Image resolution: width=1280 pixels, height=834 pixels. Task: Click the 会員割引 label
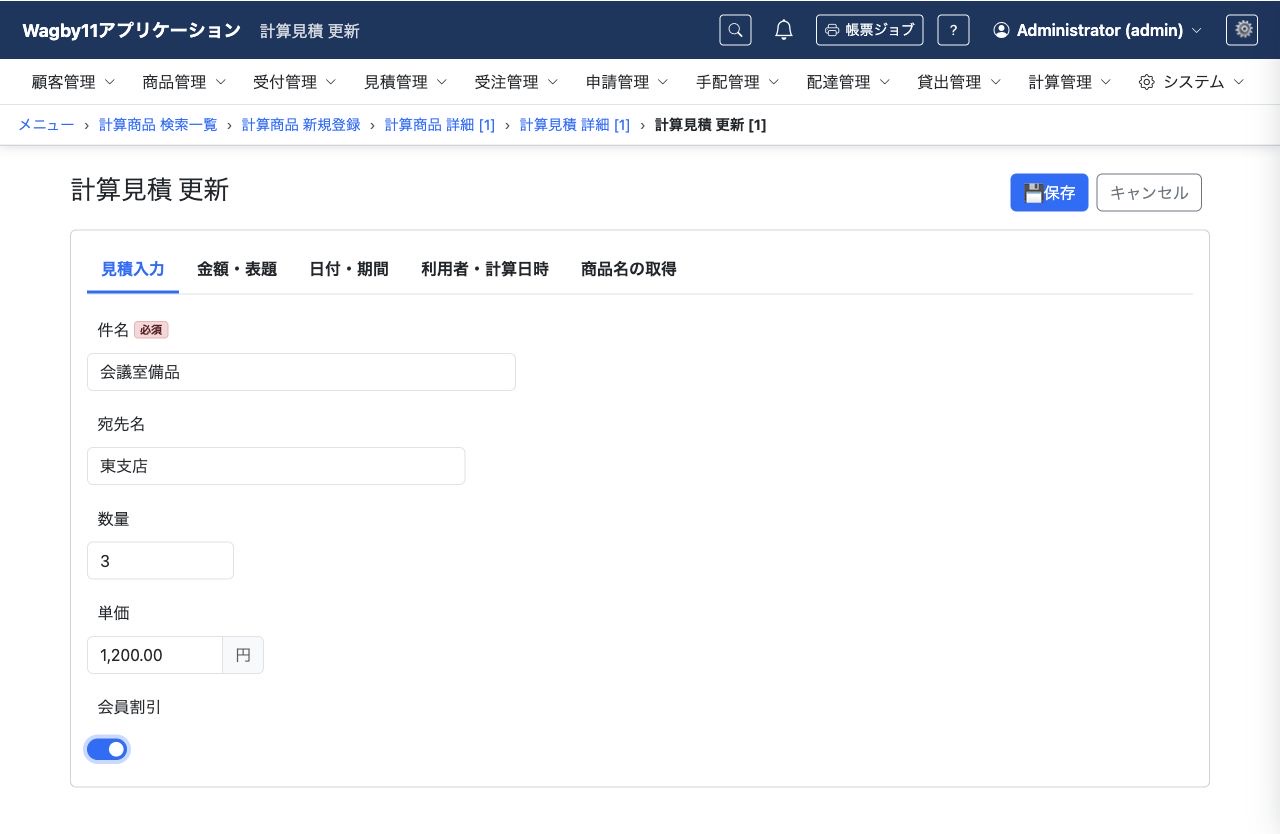click(129, 707)
